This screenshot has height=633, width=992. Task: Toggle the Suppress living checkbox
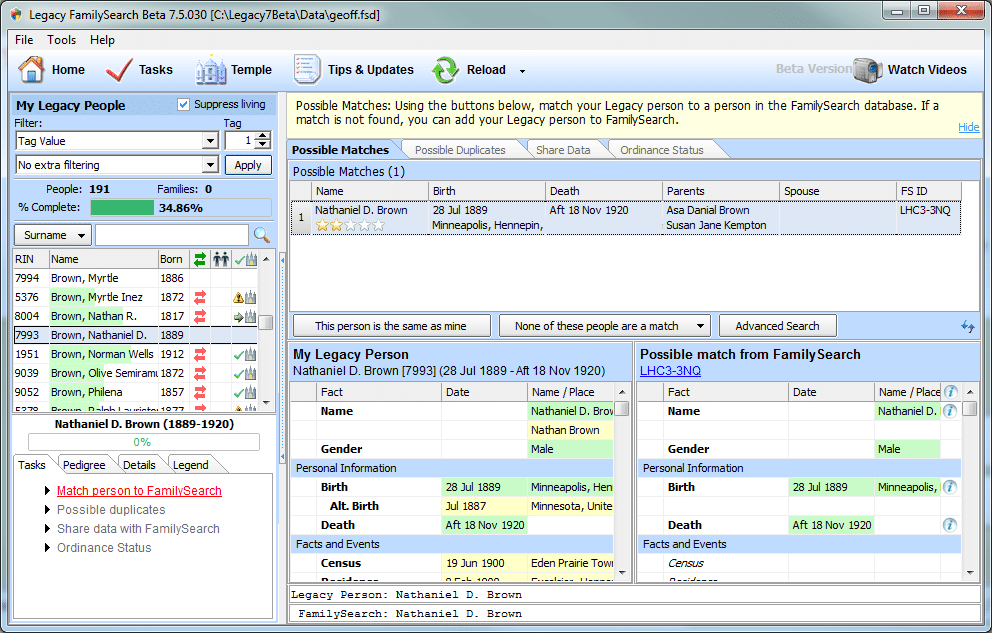click(183, 104)
